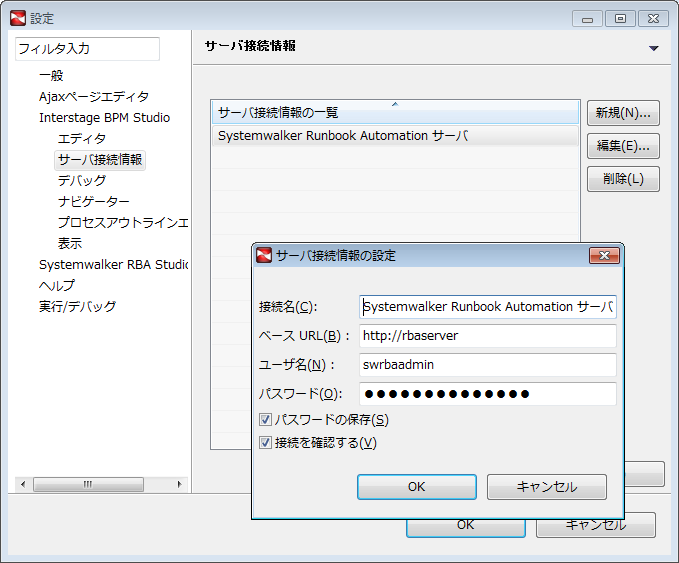
Task: Select デバッグ tree item
Action: (82, 180)
